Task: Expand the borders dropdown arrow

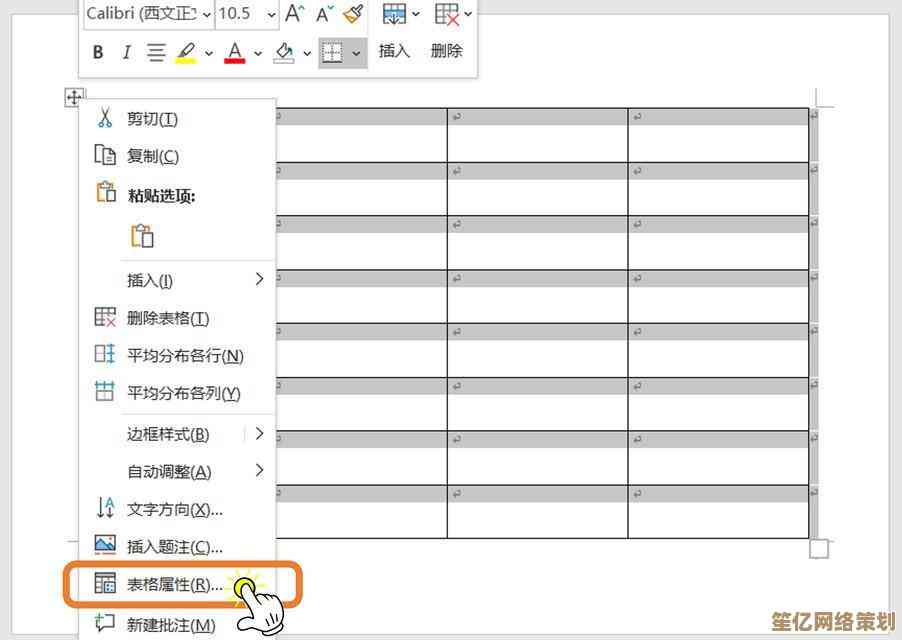Action: (356, 53)
